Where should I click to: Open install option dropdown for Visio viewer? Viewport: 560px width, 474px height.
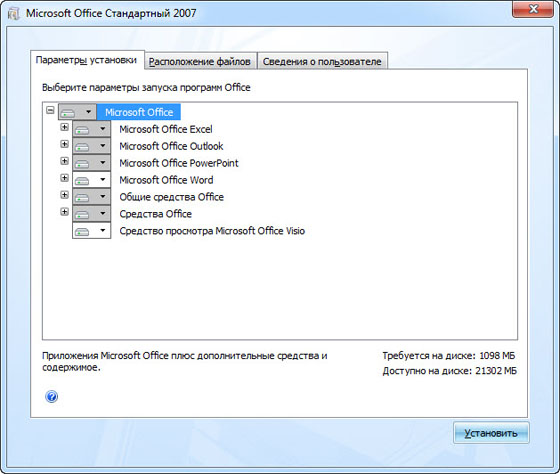point(91,231)
